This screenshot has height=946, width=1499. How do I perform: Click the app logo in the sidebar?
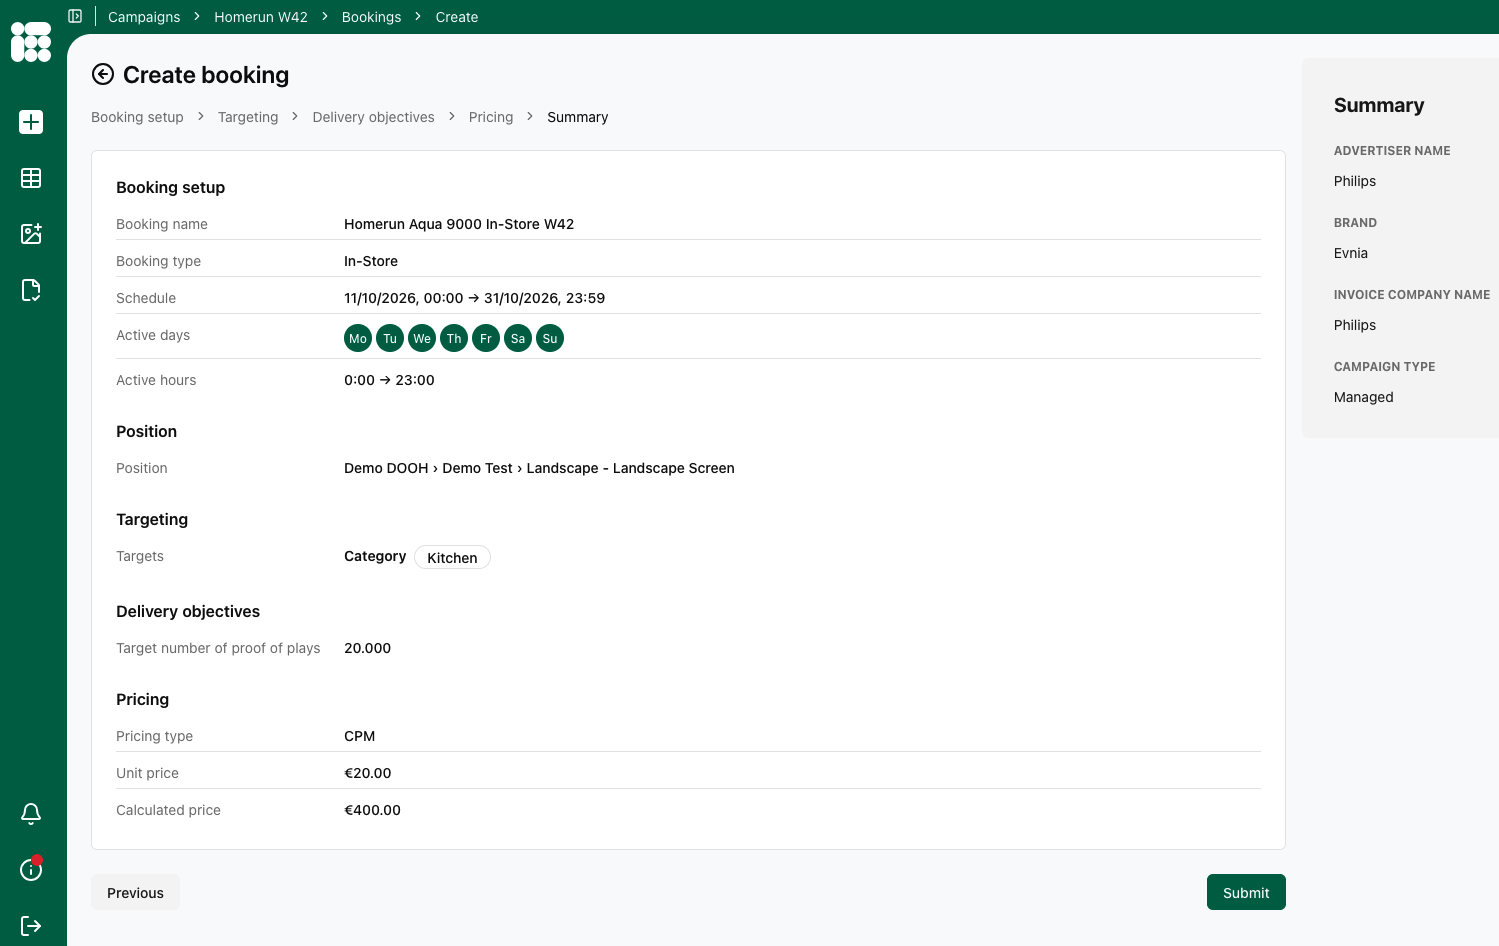31,42
